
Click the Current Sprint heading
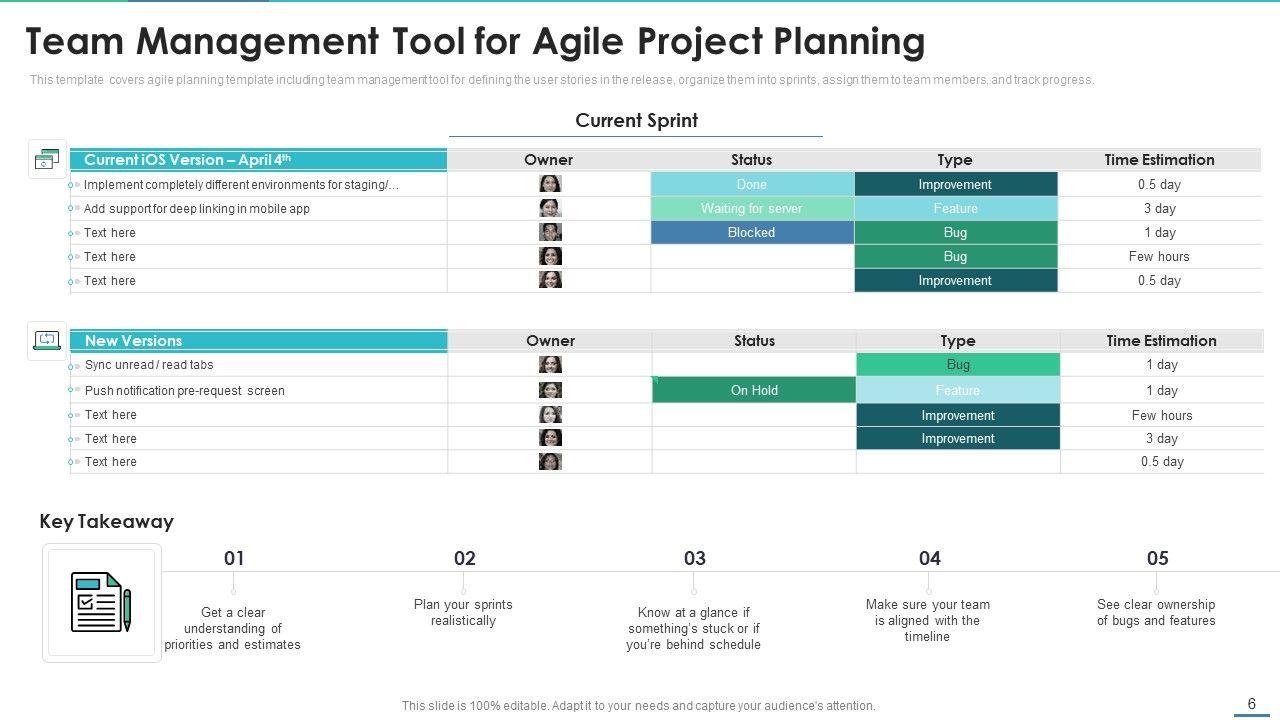tap(636, 121)
